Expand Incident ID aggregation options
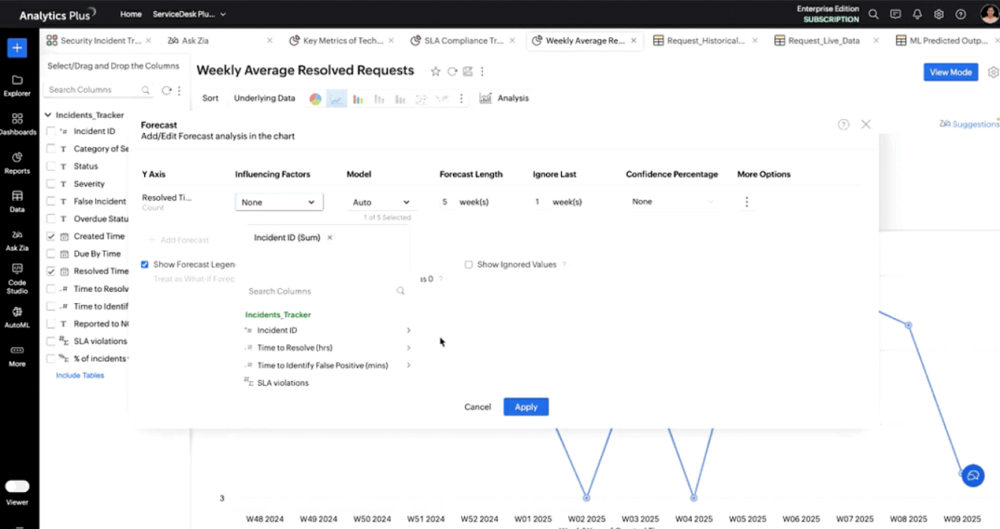This screenshot has width=1000, height=529. pos(408,331)
